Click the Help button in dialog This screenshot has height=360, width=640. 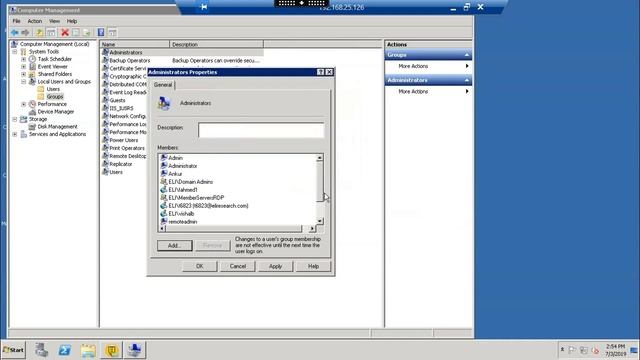click(313, 266)
